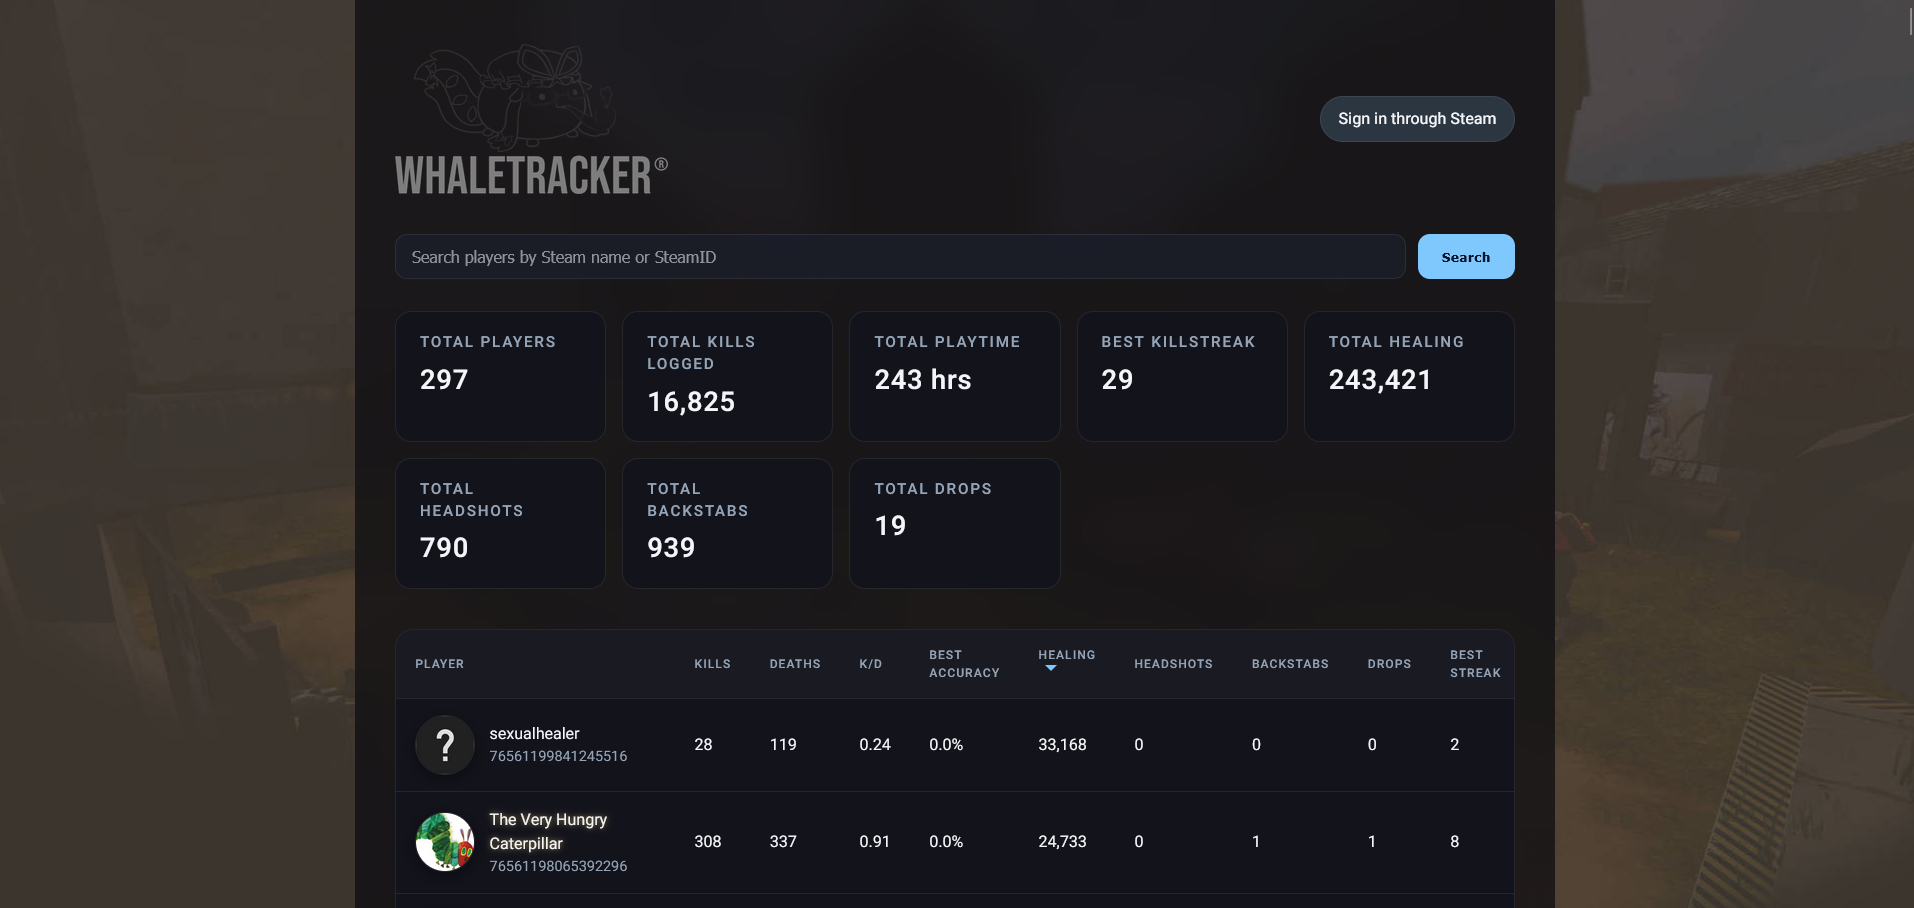Focus the player search input field
Viewport: 1914px width, 908px height.
tap(900, 257)
